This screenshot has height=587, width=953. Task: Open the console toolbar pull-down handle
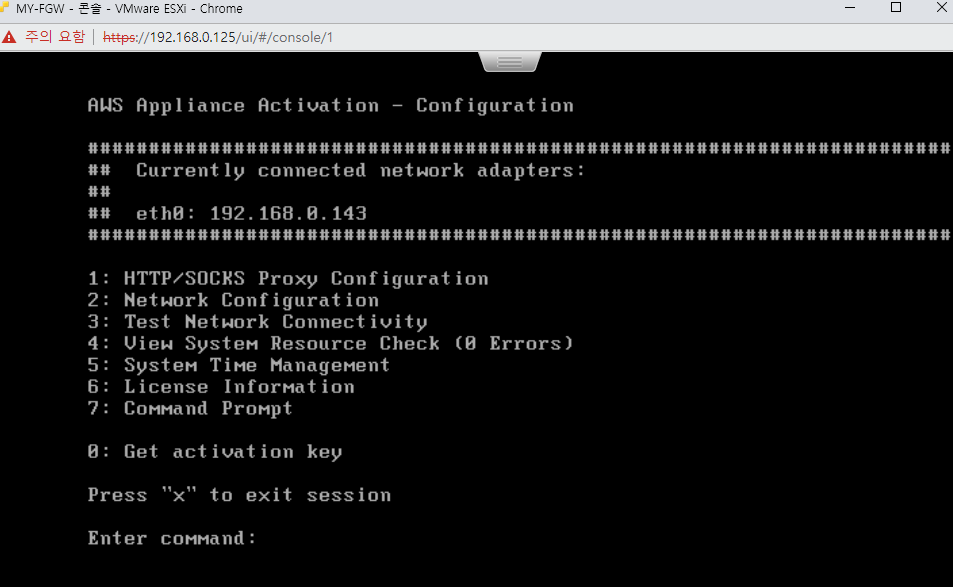[x=510, y=61]
